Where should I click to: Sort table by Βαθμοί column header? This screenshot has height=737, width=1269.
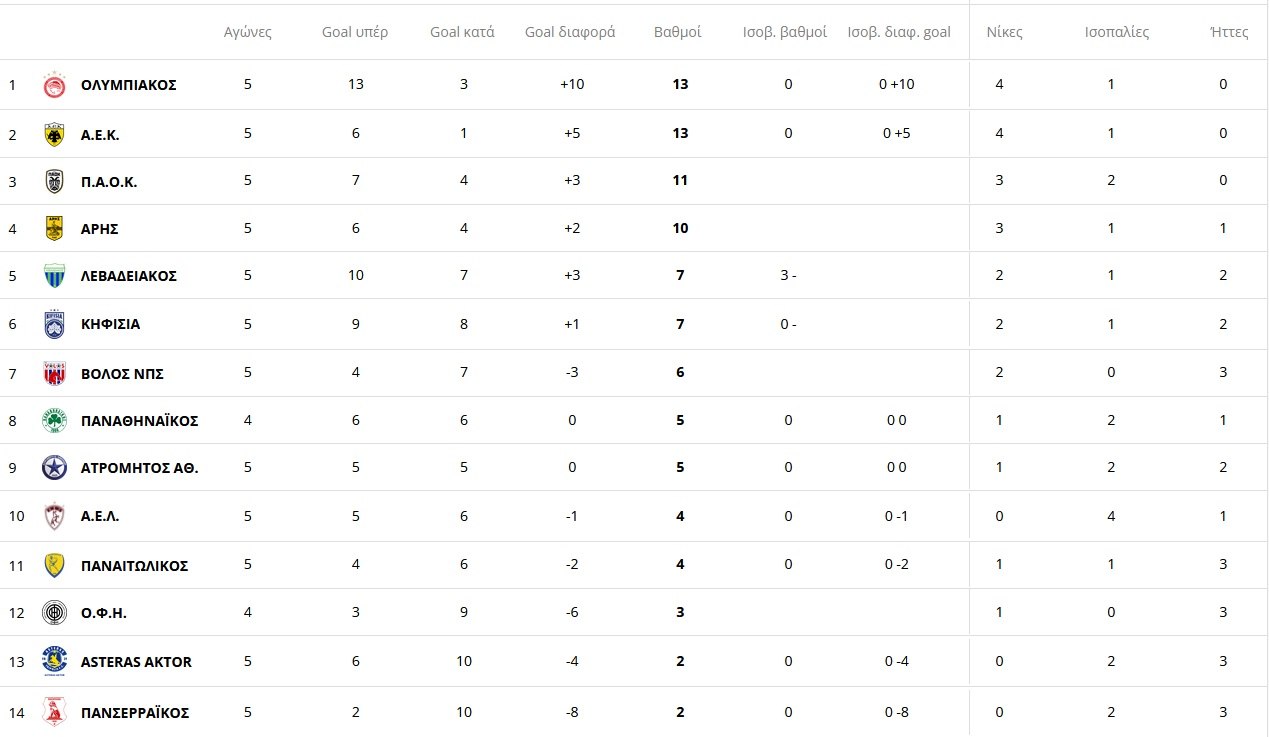pyautogui.click(x=677, y=32)
